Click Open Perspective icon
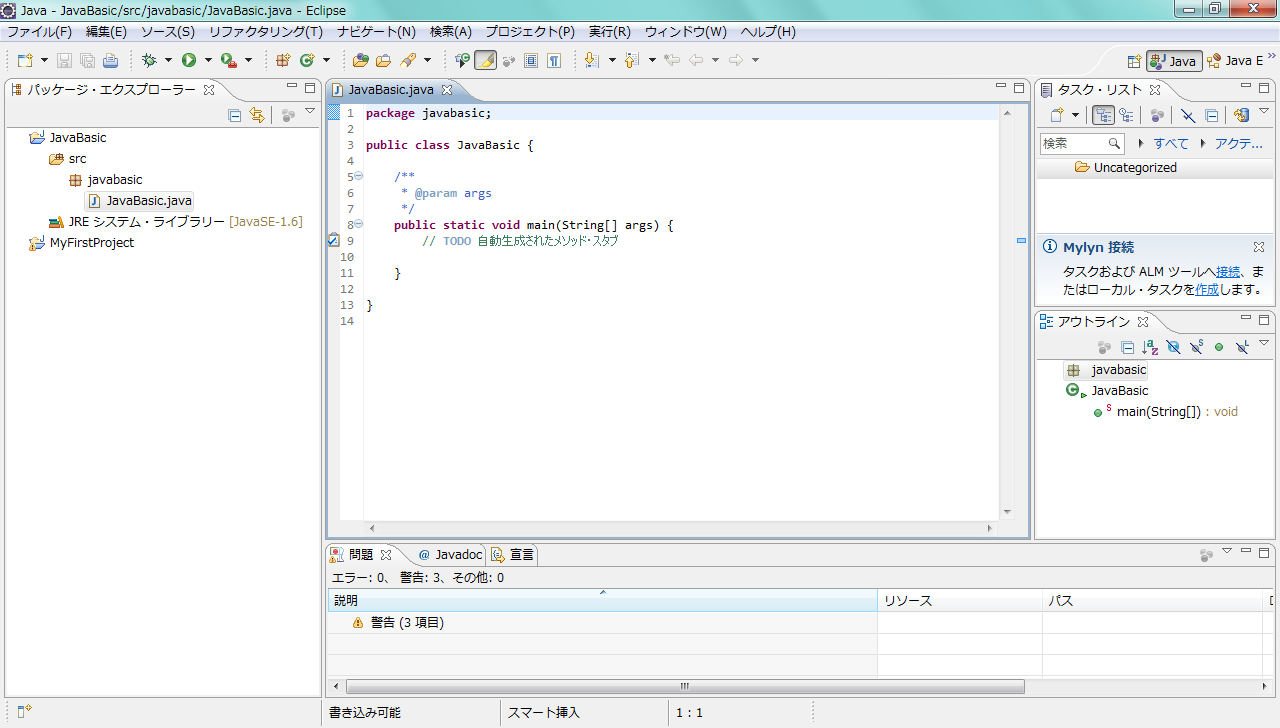Image resolution: width=1280 pixels, height=728 pixels. tap(1134, 61)
